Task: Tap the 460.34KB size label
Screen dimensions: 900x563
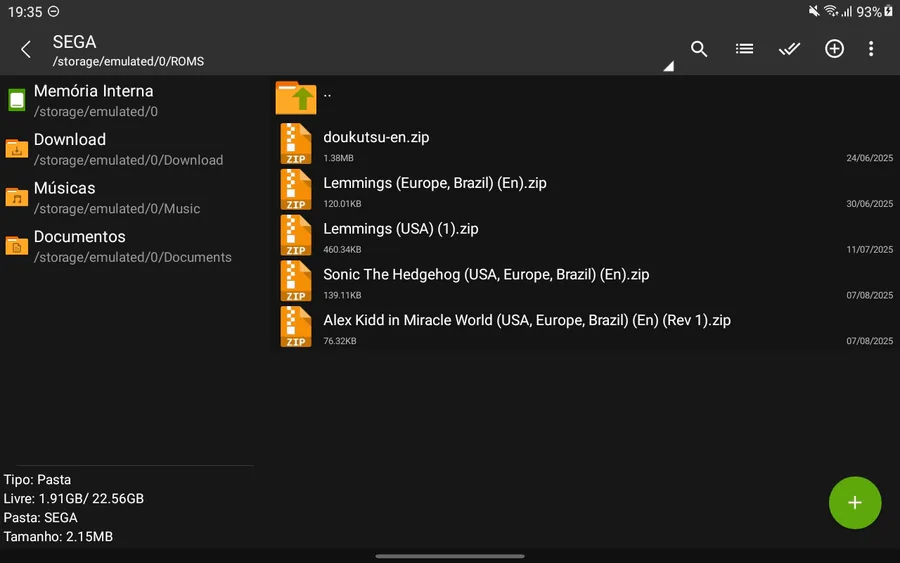Action: (x=342, y=250)
